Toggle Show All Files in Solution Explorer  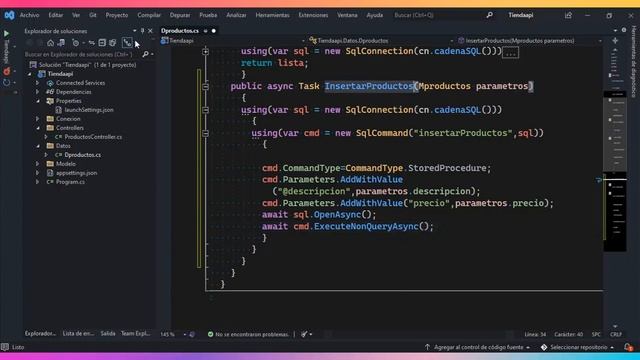click(x=113, y=43)
